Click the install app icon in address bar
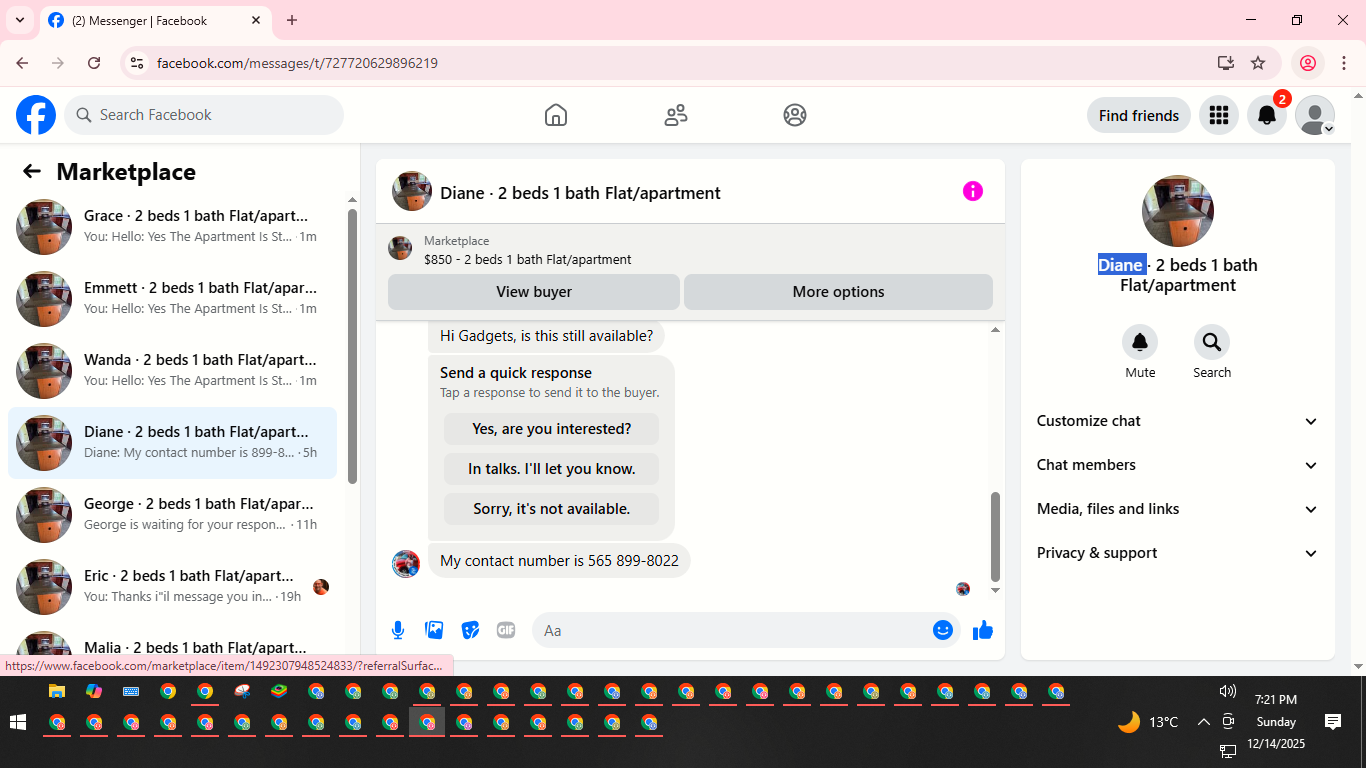Image resolution: width=1366 pixels, height=768 pixels. click(x=1226, y=63)
